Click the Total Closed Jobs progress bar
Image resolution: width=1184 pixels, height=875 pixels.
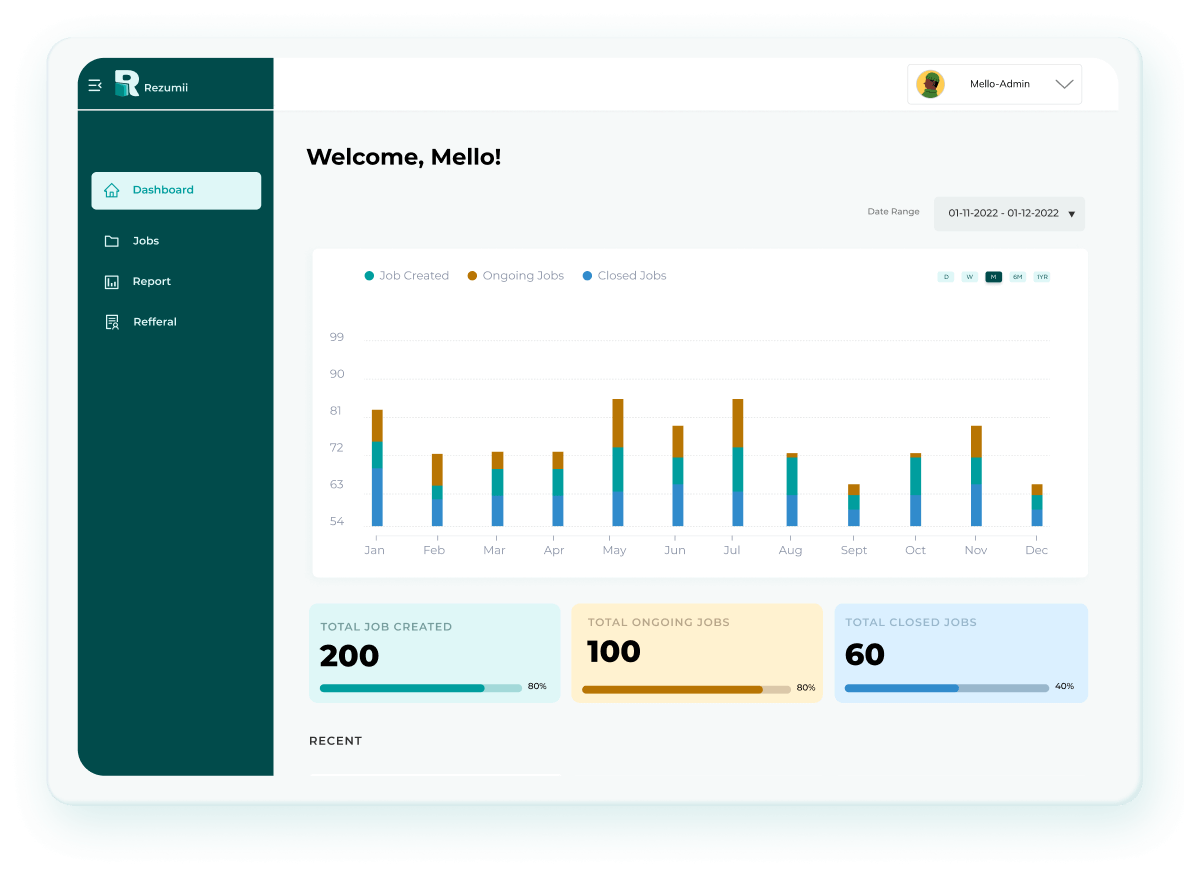tap(946, 688)
